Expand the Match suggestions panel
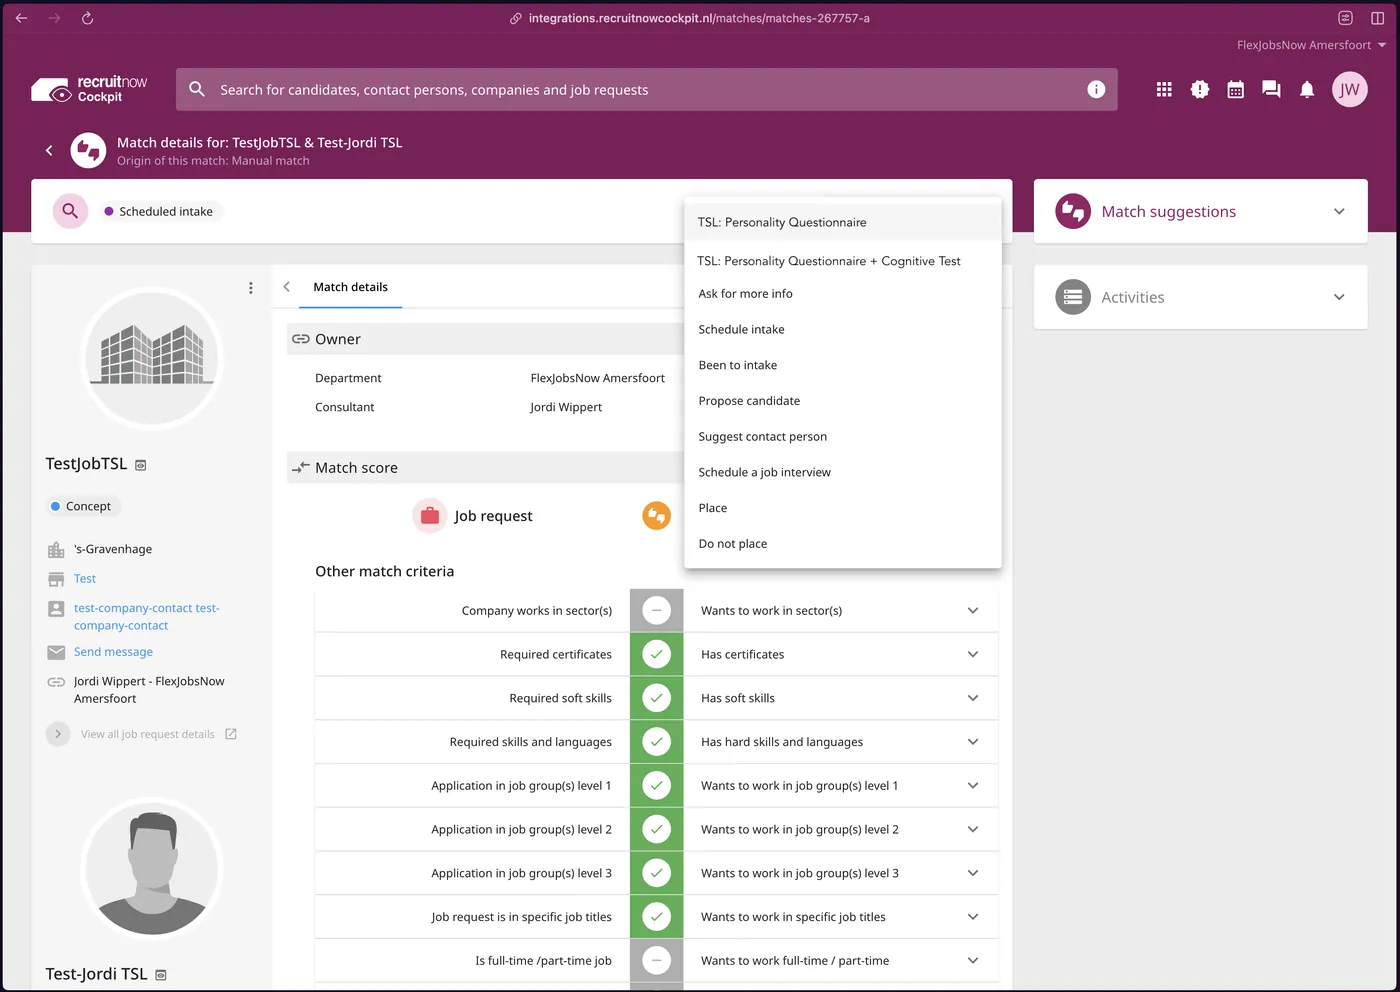 point(1339,212)
